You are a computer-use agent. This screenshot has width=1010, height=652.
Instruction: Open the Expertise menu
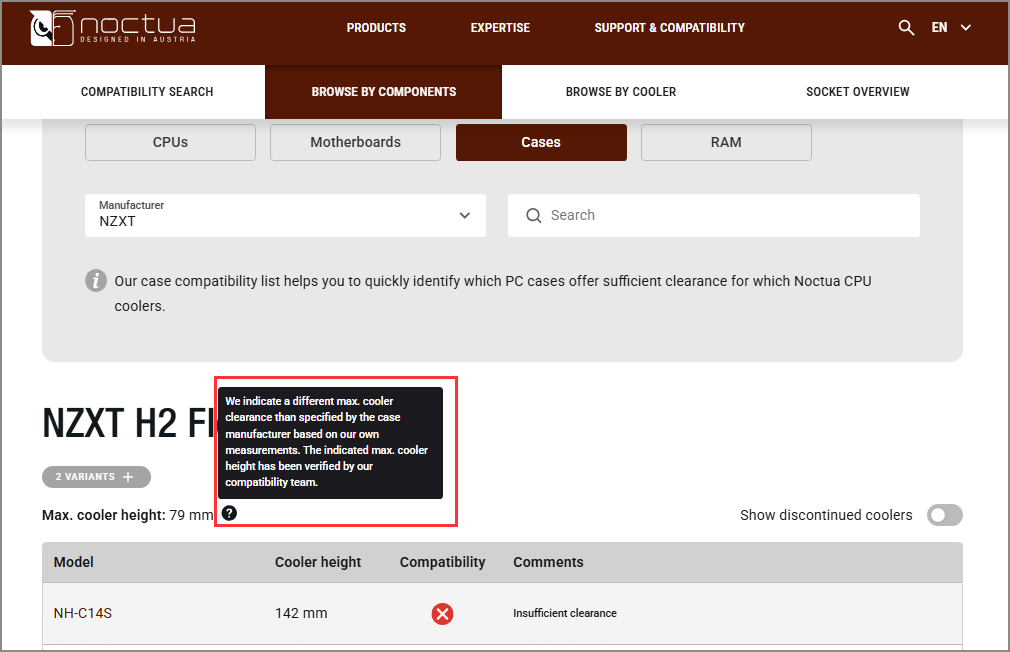coord(500,28)
